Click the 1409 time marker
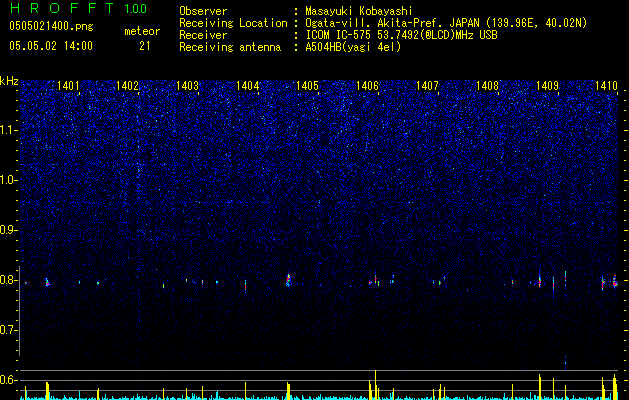 click(x=547, y=85)
